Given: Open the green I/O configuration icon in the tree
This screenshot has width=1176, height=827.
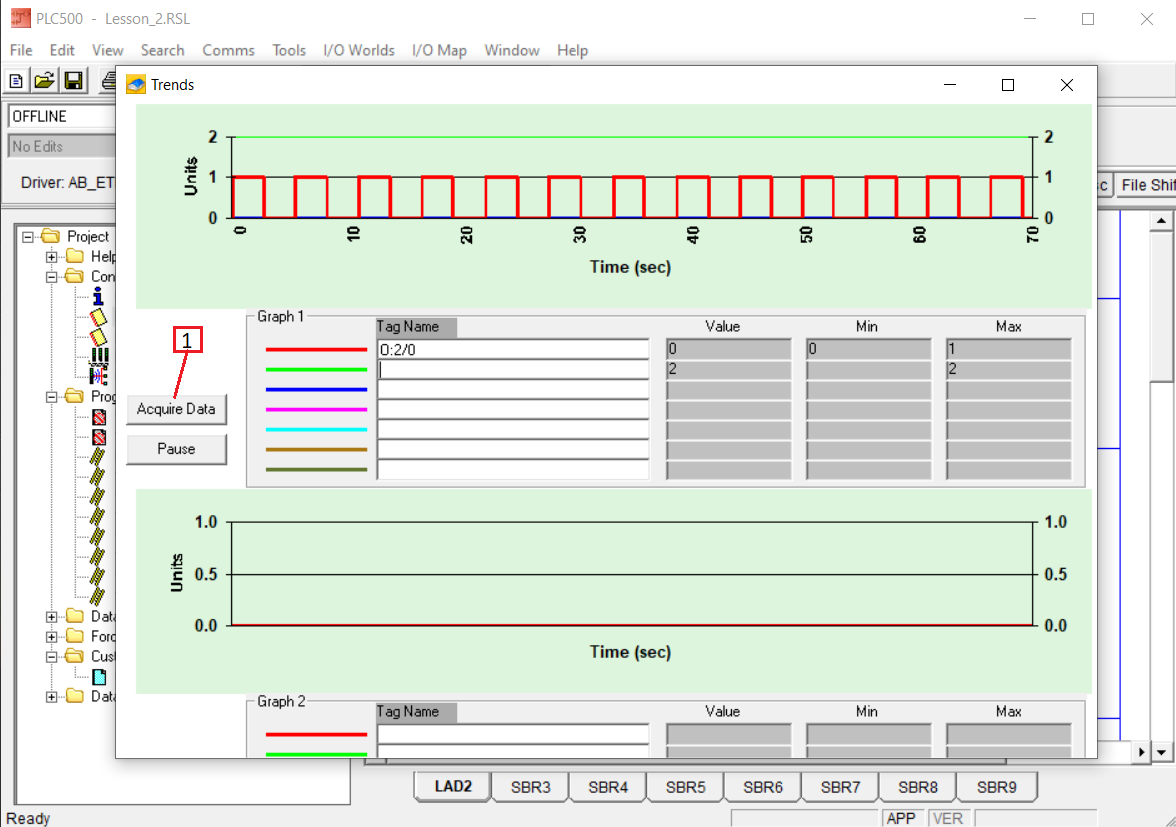Looking at the screenshot, I should point(99,355).
